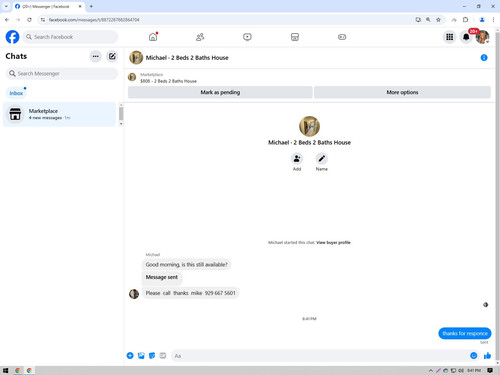Open the notifications bell
The height and width of the screenshot is (375, 500).
466,37
